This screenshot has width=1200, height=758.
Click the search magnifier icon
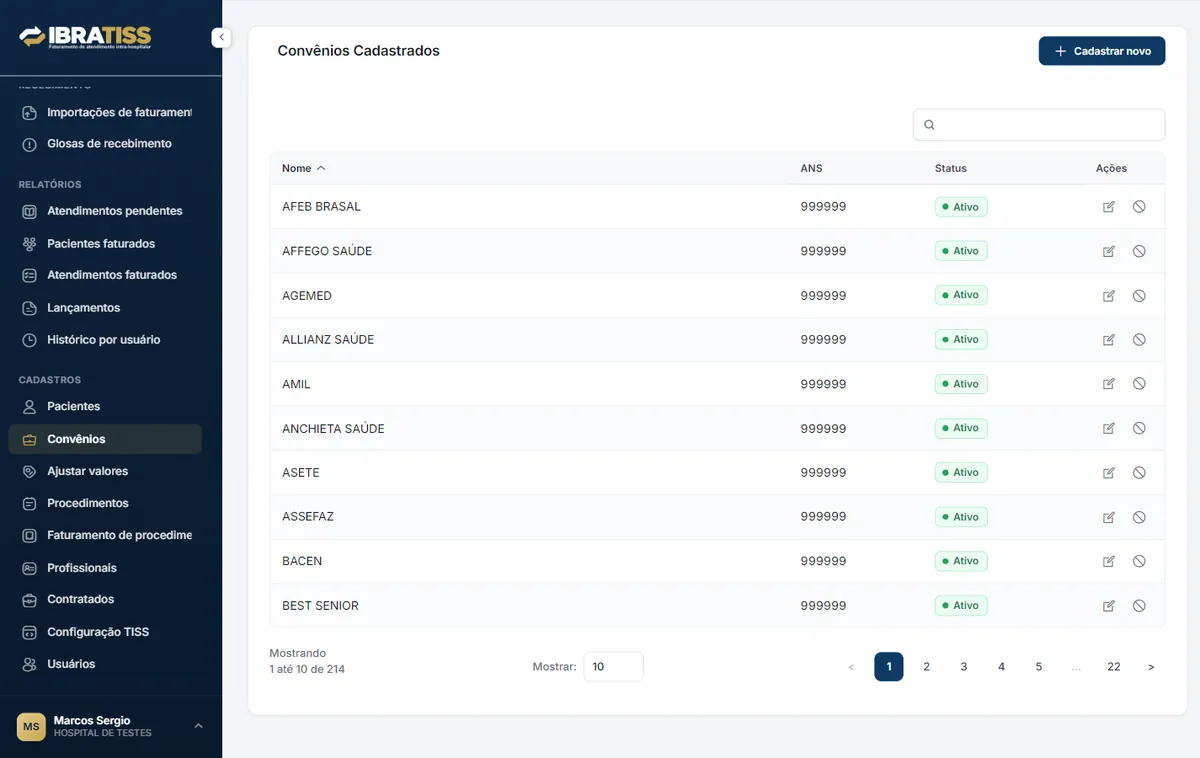pos(929,125)
